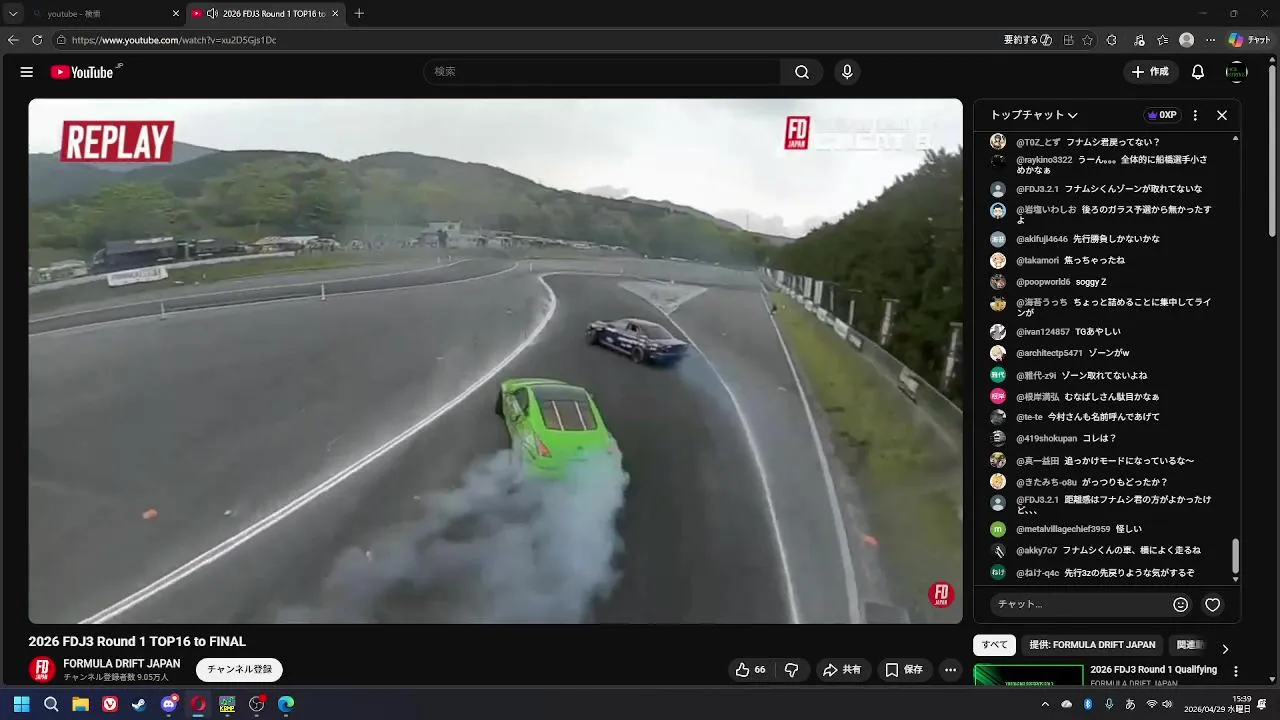Close the live chat panel
Viewport: 1280px width, 720px height.
tap(1222, 115)
